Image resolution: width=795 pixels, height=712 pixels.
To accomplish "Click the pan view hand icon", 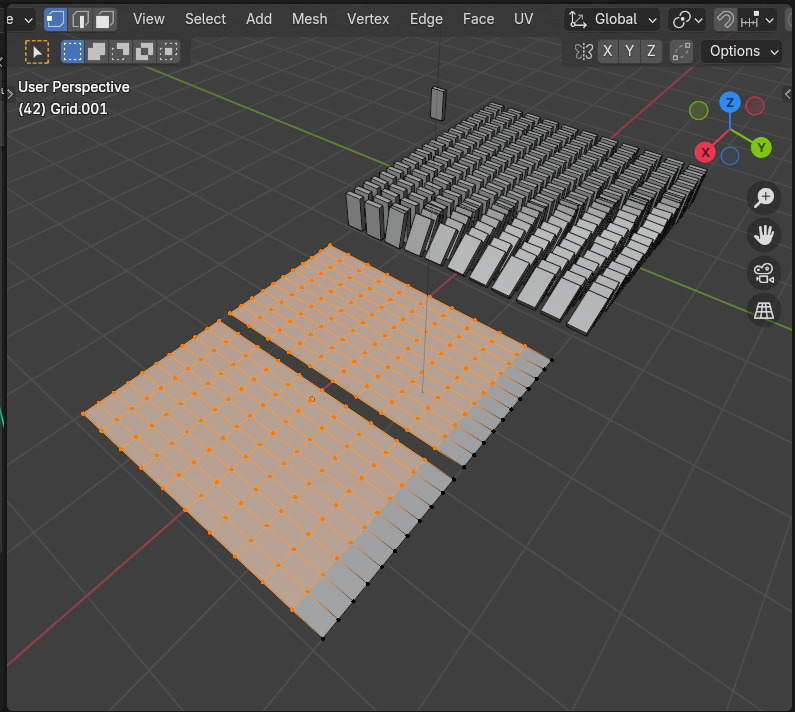I will pos(764,235).
